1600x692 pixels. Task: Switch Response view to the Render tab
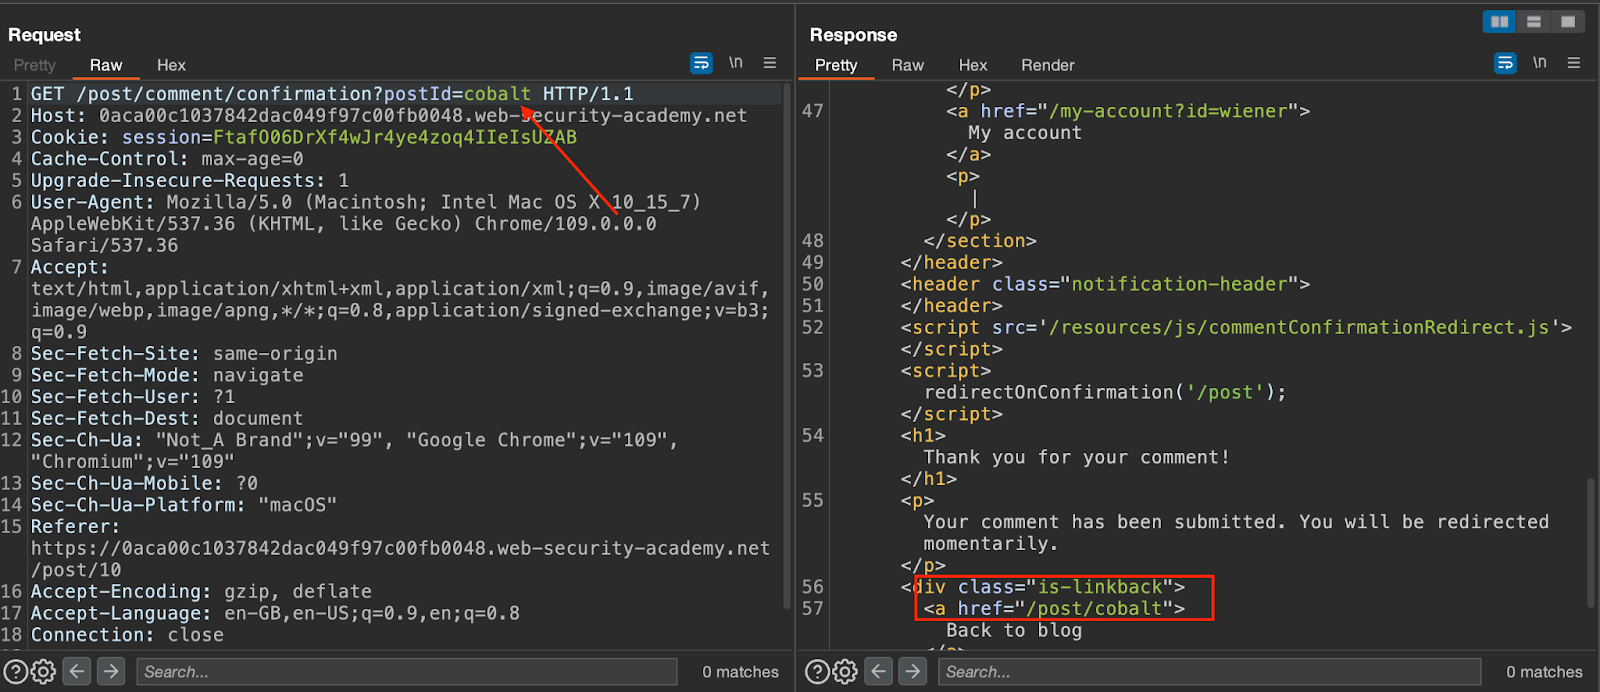[1047, 65]
